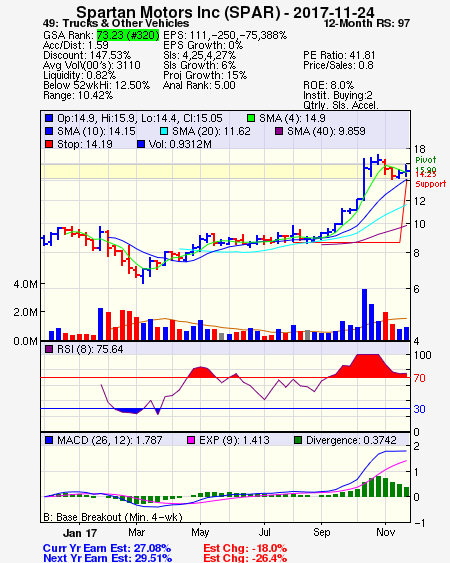Click the tallest blue volume bar in October

(x=365, y=315)
